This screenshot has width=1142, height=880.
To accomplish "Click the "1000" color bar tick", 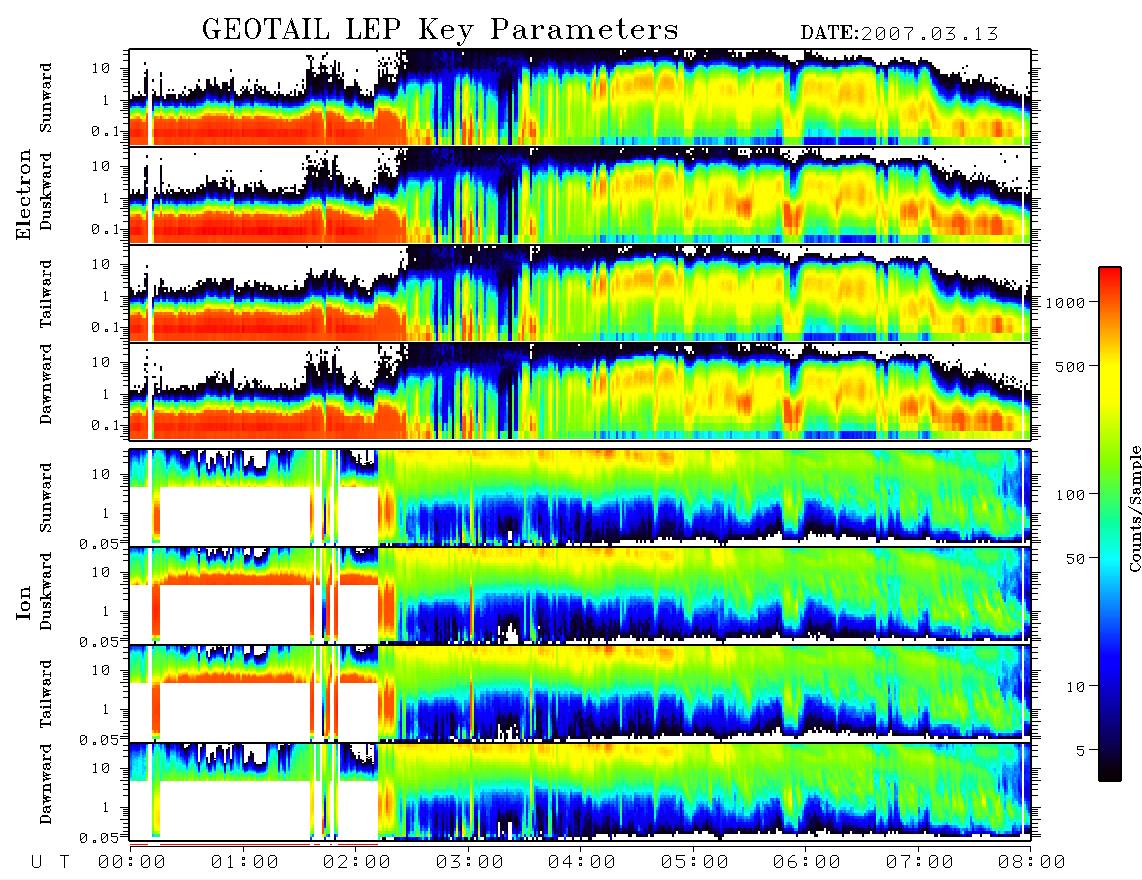I will point(1066,302).
